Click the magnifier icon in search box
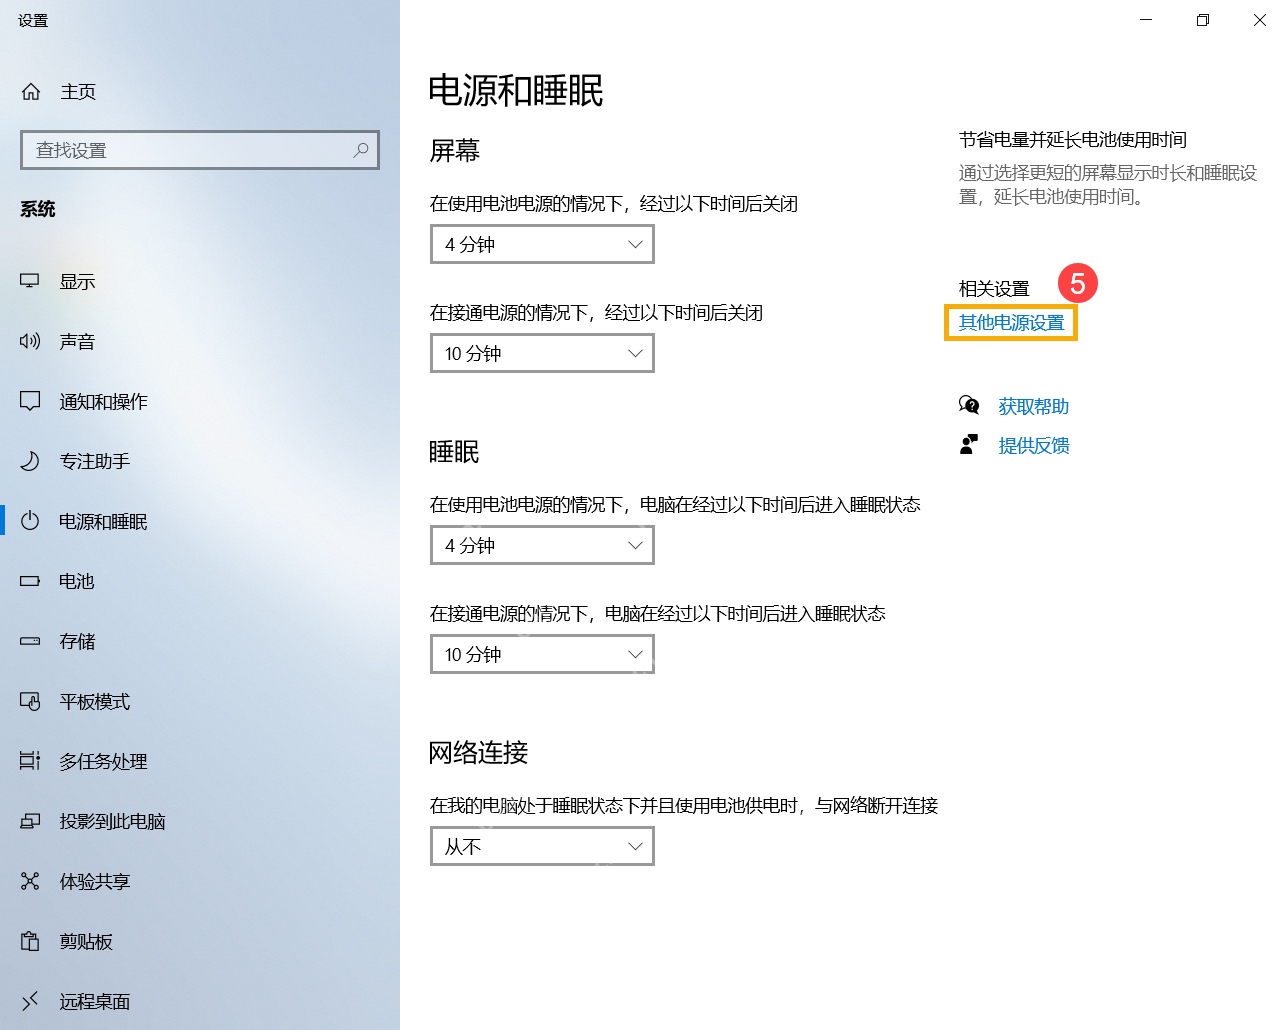Image resolution: width=1288 pixels, height=1030 pixels. [x=361, y=150]
